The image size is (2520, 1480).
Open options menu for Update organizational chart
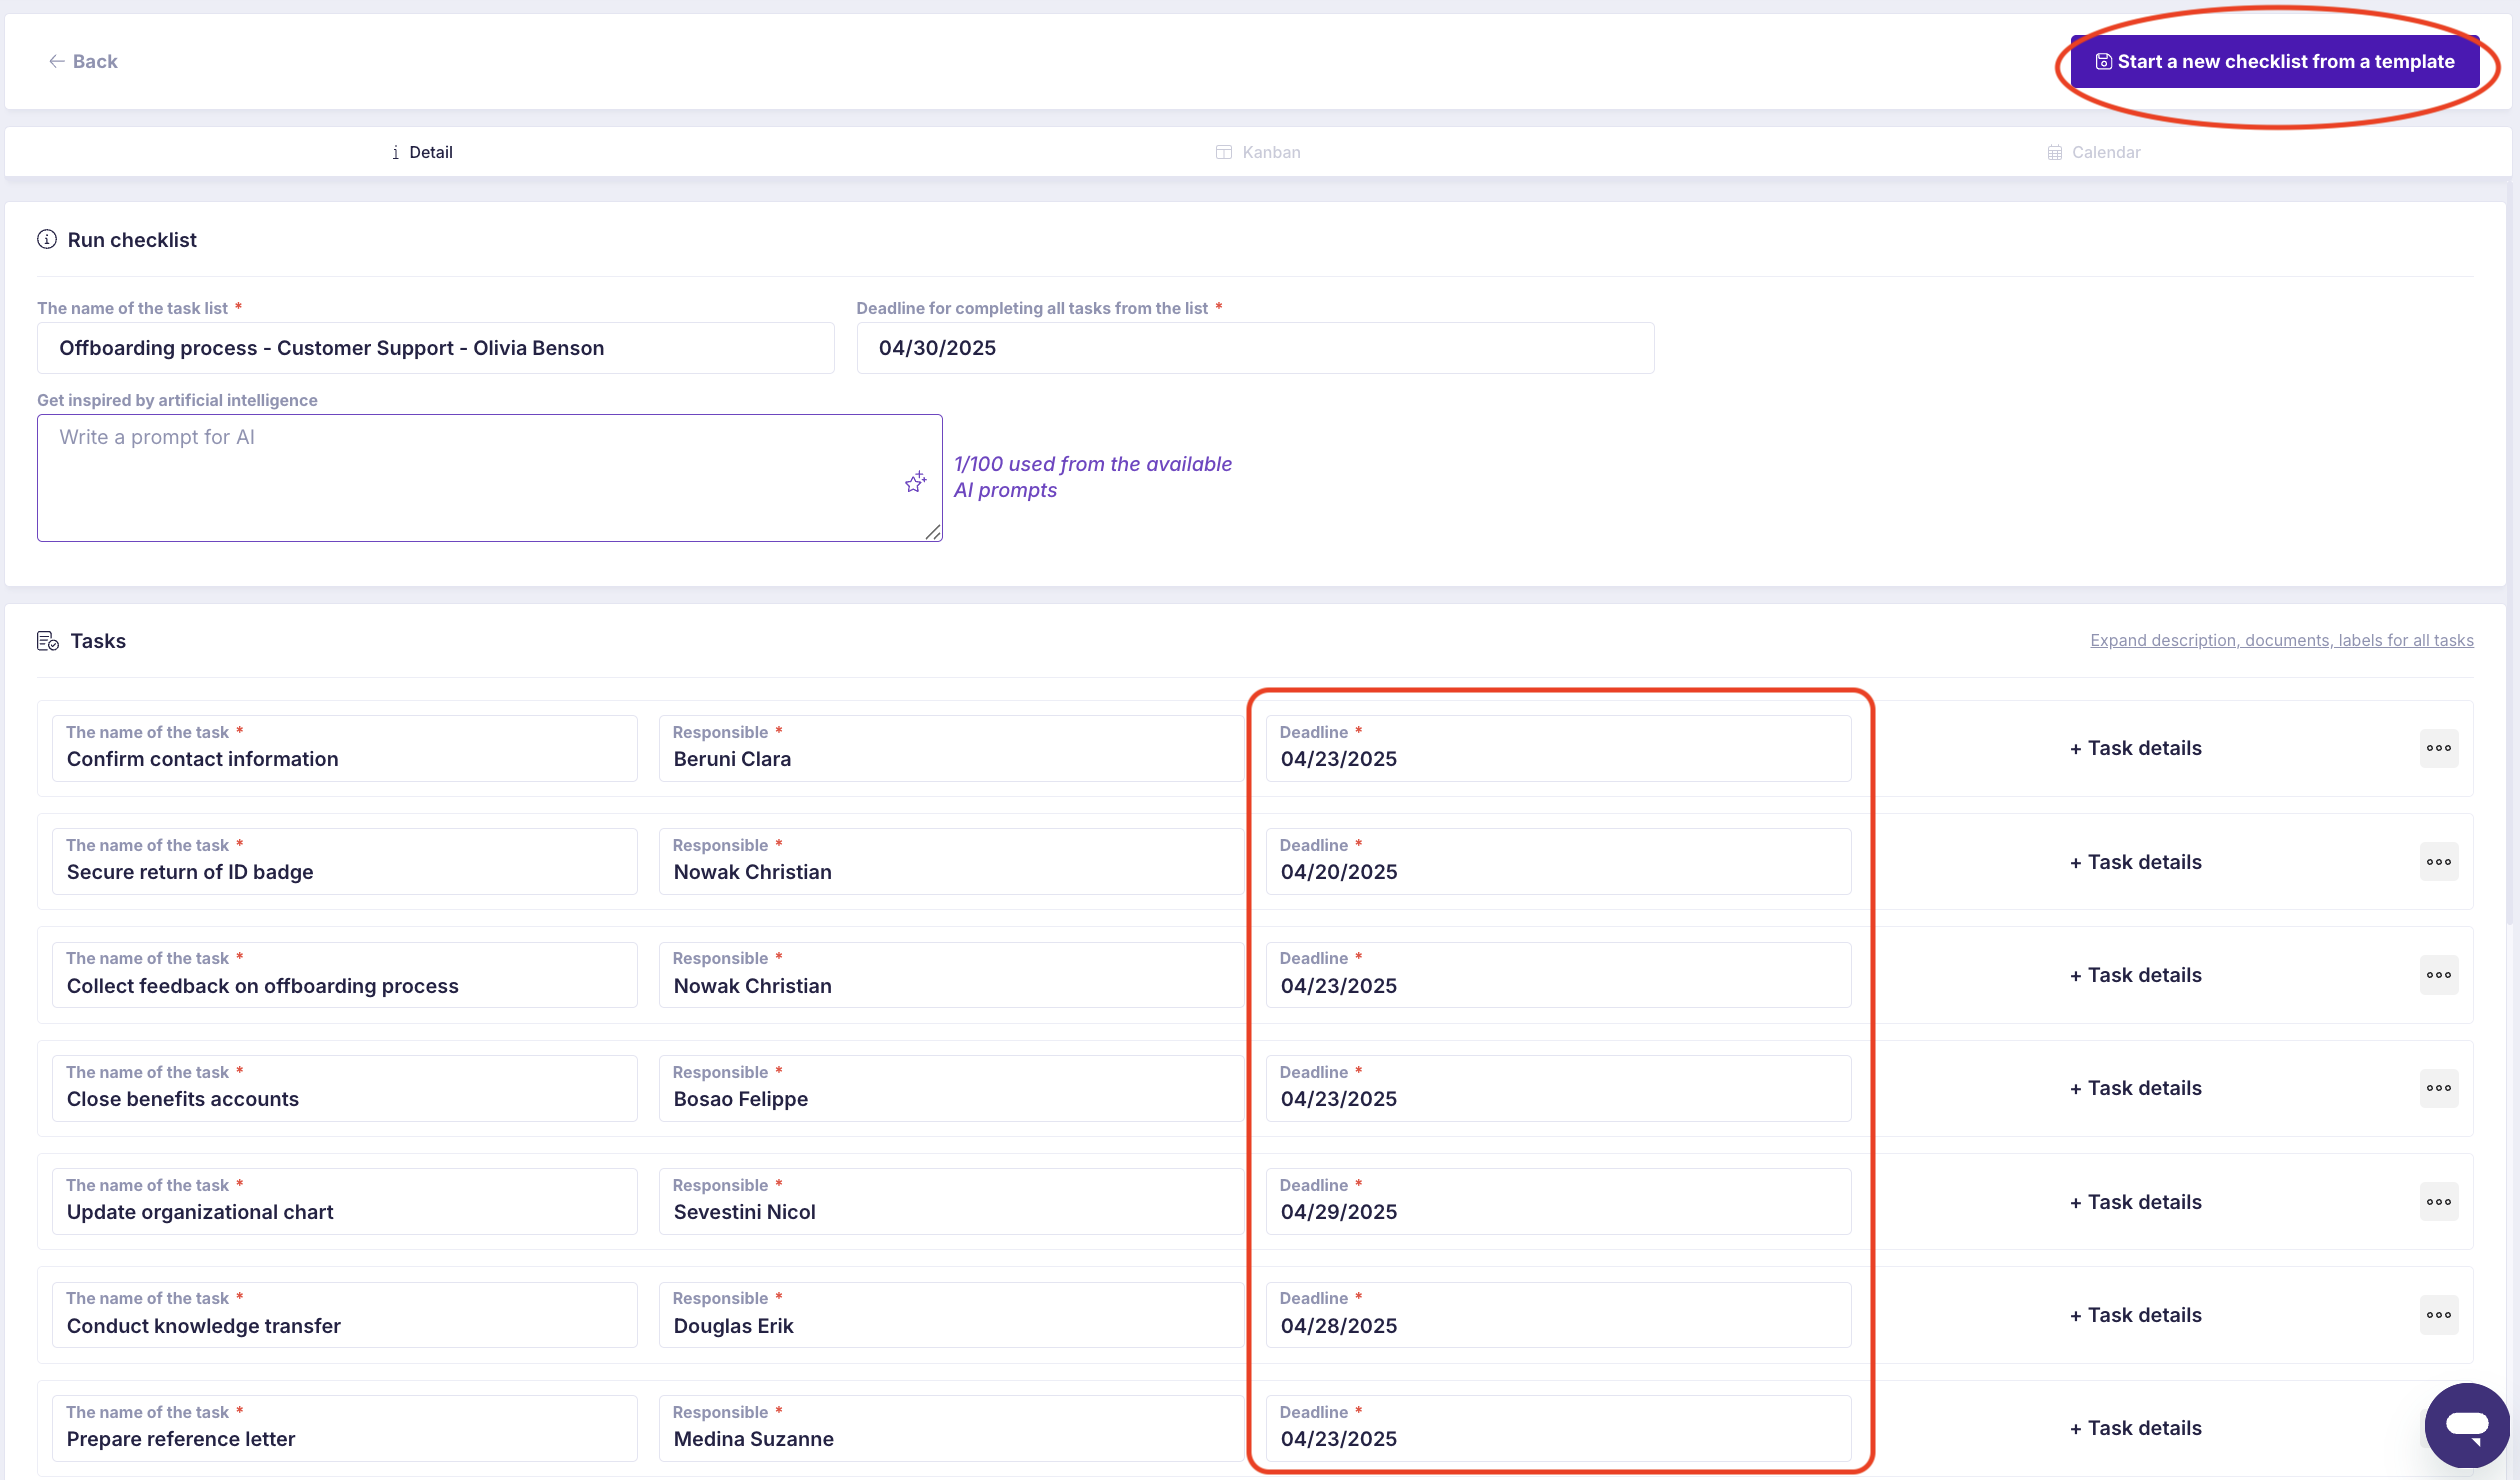tap(2439, 1202)
